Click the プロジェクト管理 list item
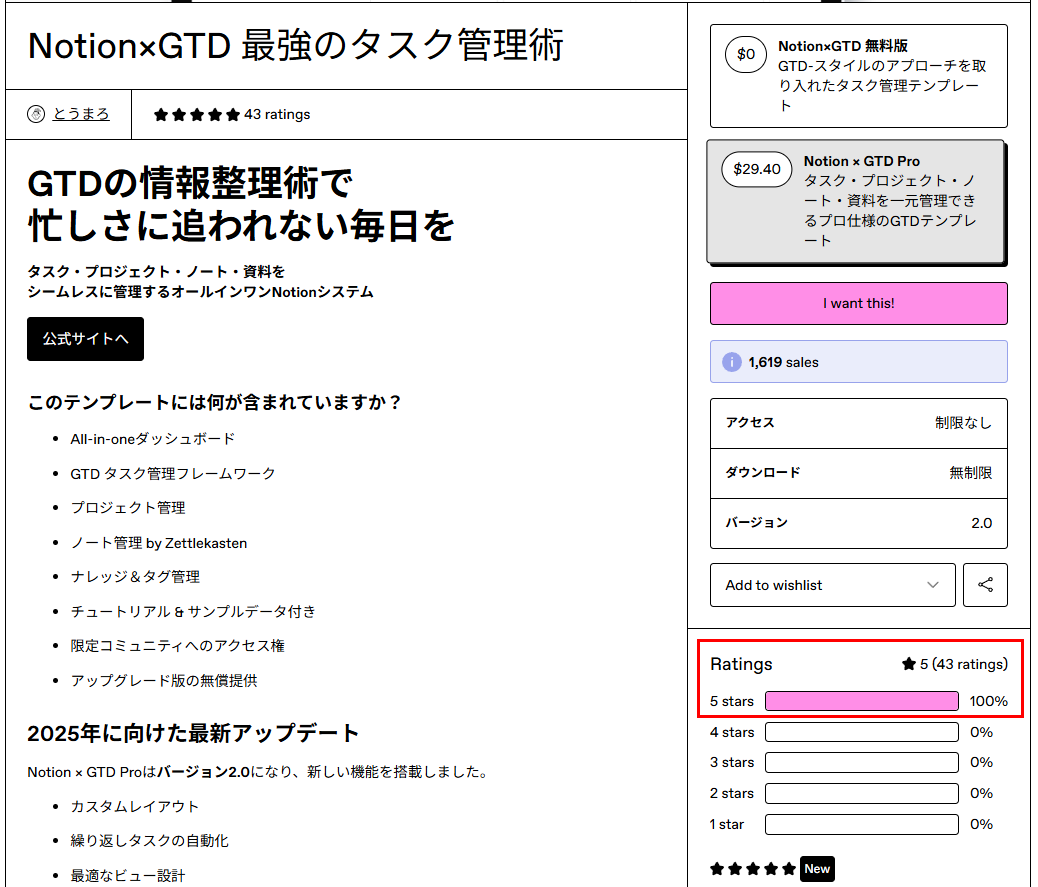The height and width of the screenshot is (887, 1038). click(128, 508)
